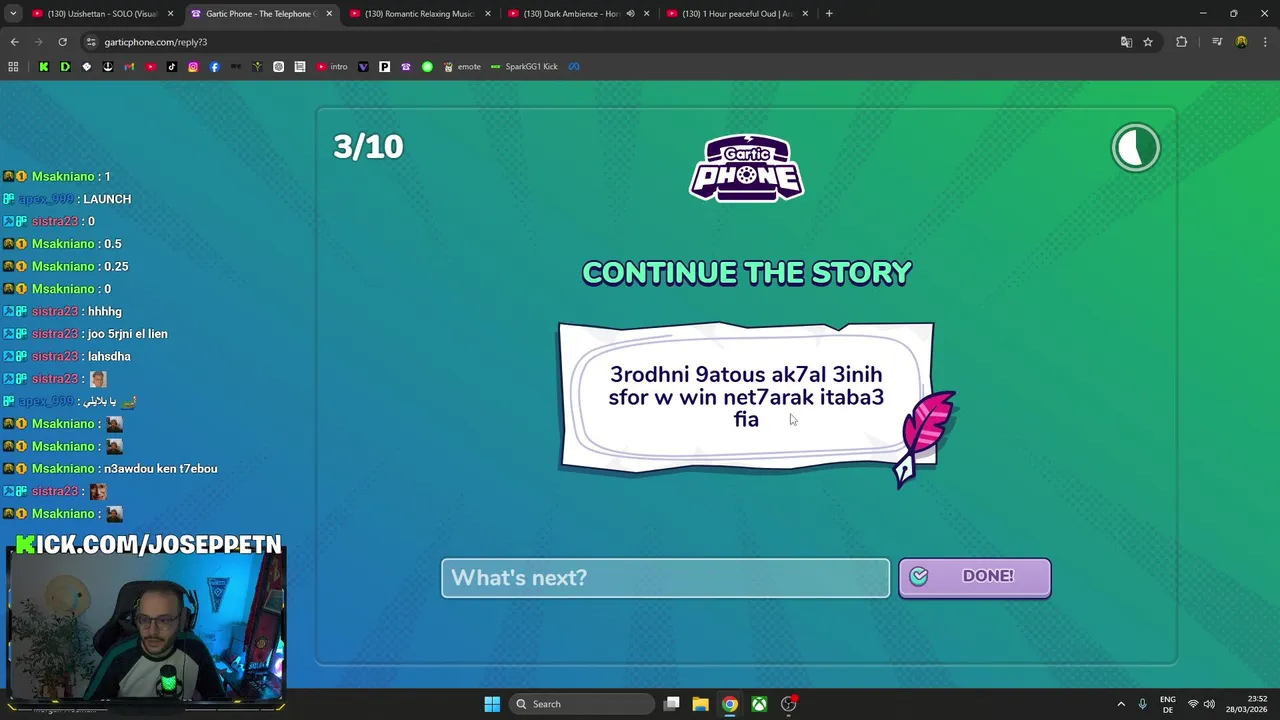Close the 1 Hour peaceful Oud tab
The image size is (1280, 720).
click(805, 14)
